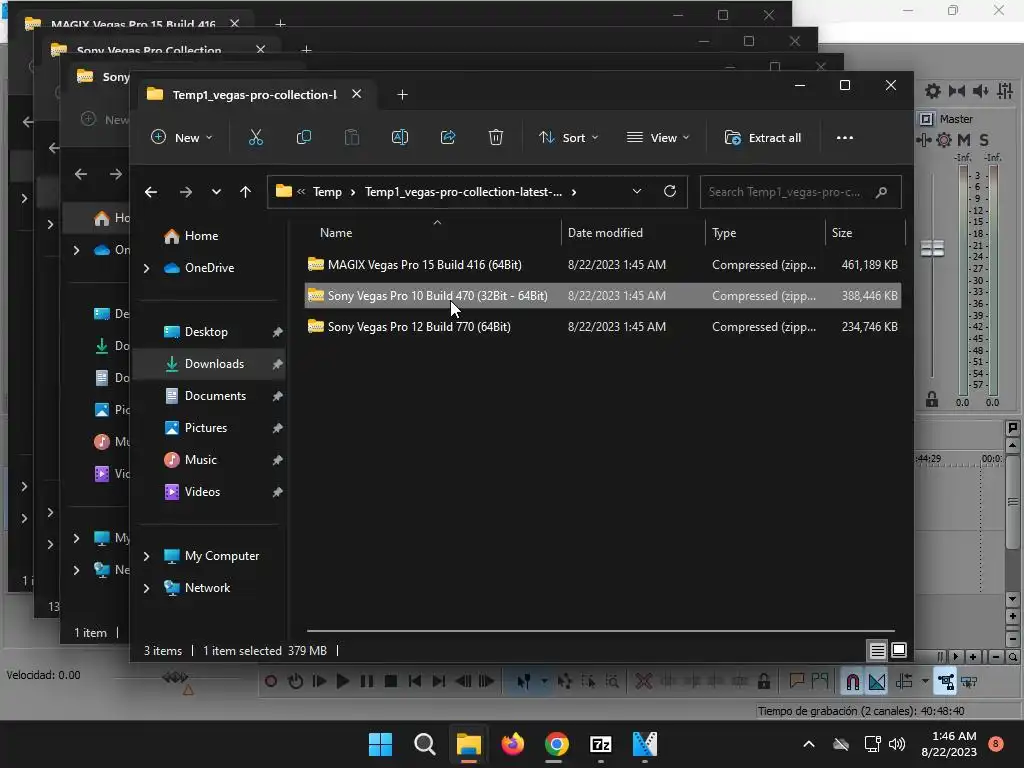1024x768 pixels.
Task: Switch Explorer to large thumbnails view icon
Action: 899,650
